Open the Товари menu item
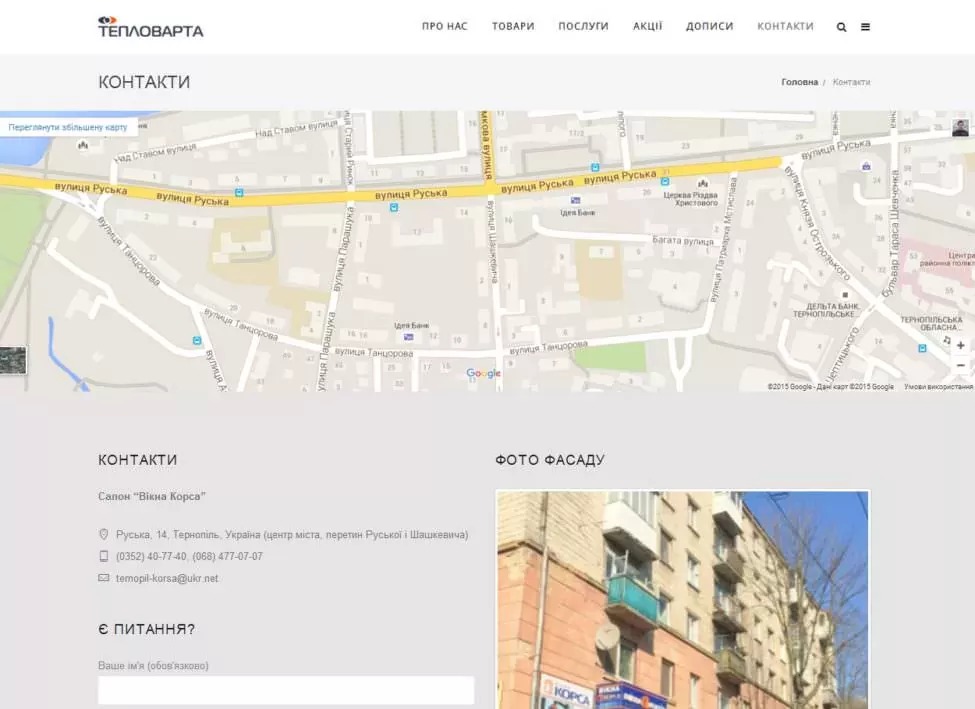This screenshot has width=975, height=709. point(513,27)
